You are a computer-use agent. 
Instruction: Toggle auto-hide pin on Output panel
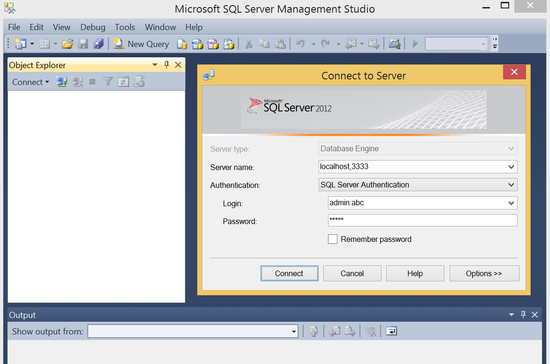click(x=523, y=315)
